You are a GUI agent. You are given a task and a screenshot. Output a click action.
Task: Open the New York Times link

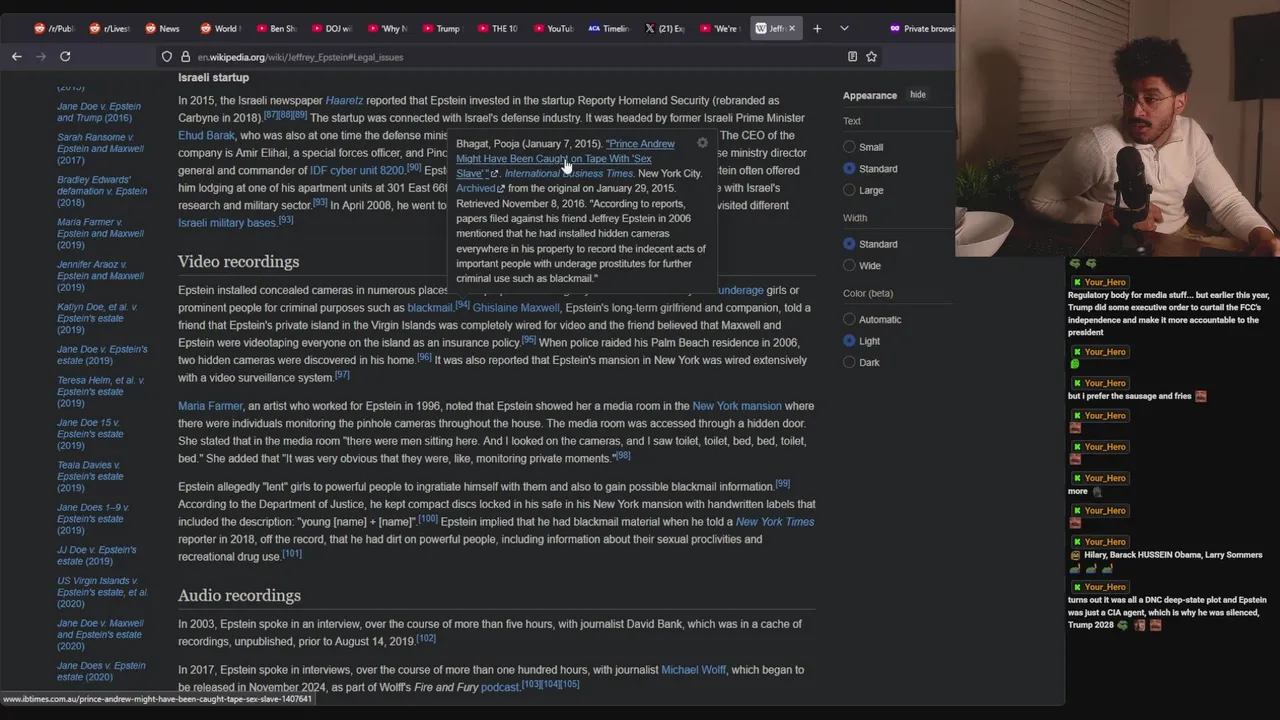(775, 521)
